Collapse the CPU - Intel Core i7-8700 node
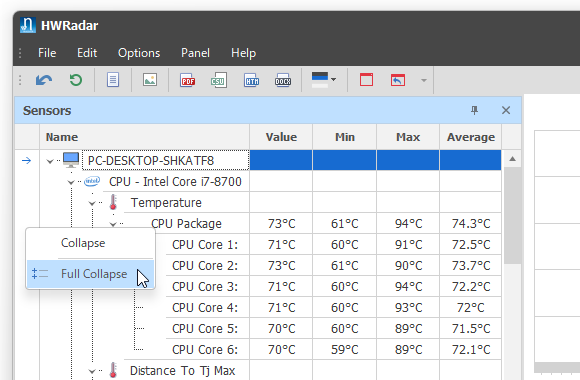This screenshot has width=580, height=380. coord(71,182)
